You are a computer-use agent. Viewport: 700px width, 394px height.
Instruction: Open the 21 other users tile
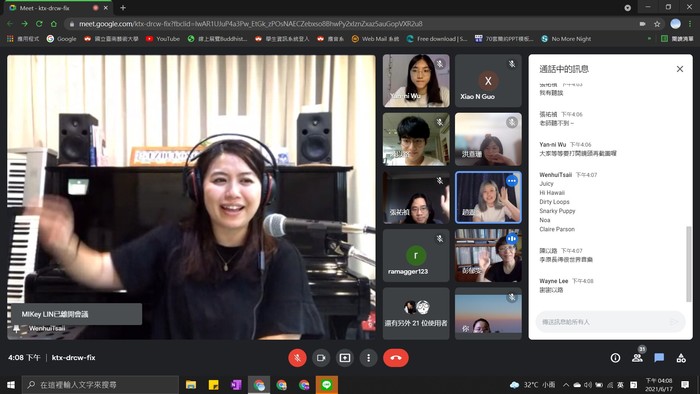416,314
